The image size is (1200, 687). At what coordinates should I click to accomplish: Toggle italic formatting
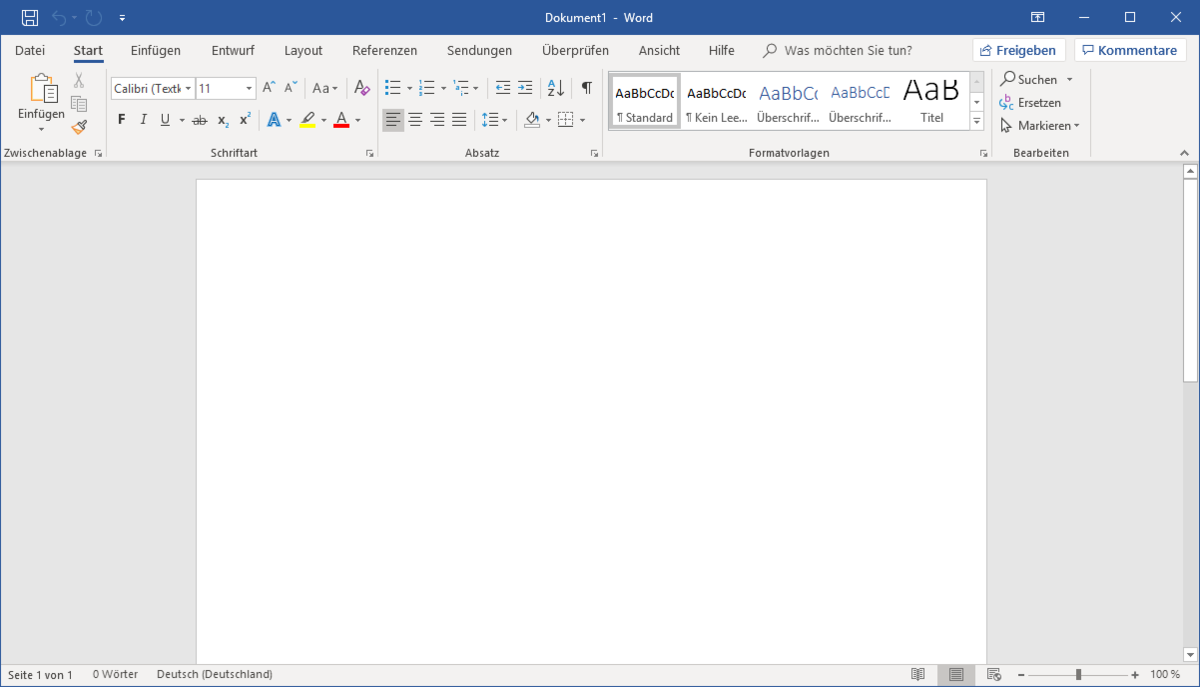click(x=143, y=120)
